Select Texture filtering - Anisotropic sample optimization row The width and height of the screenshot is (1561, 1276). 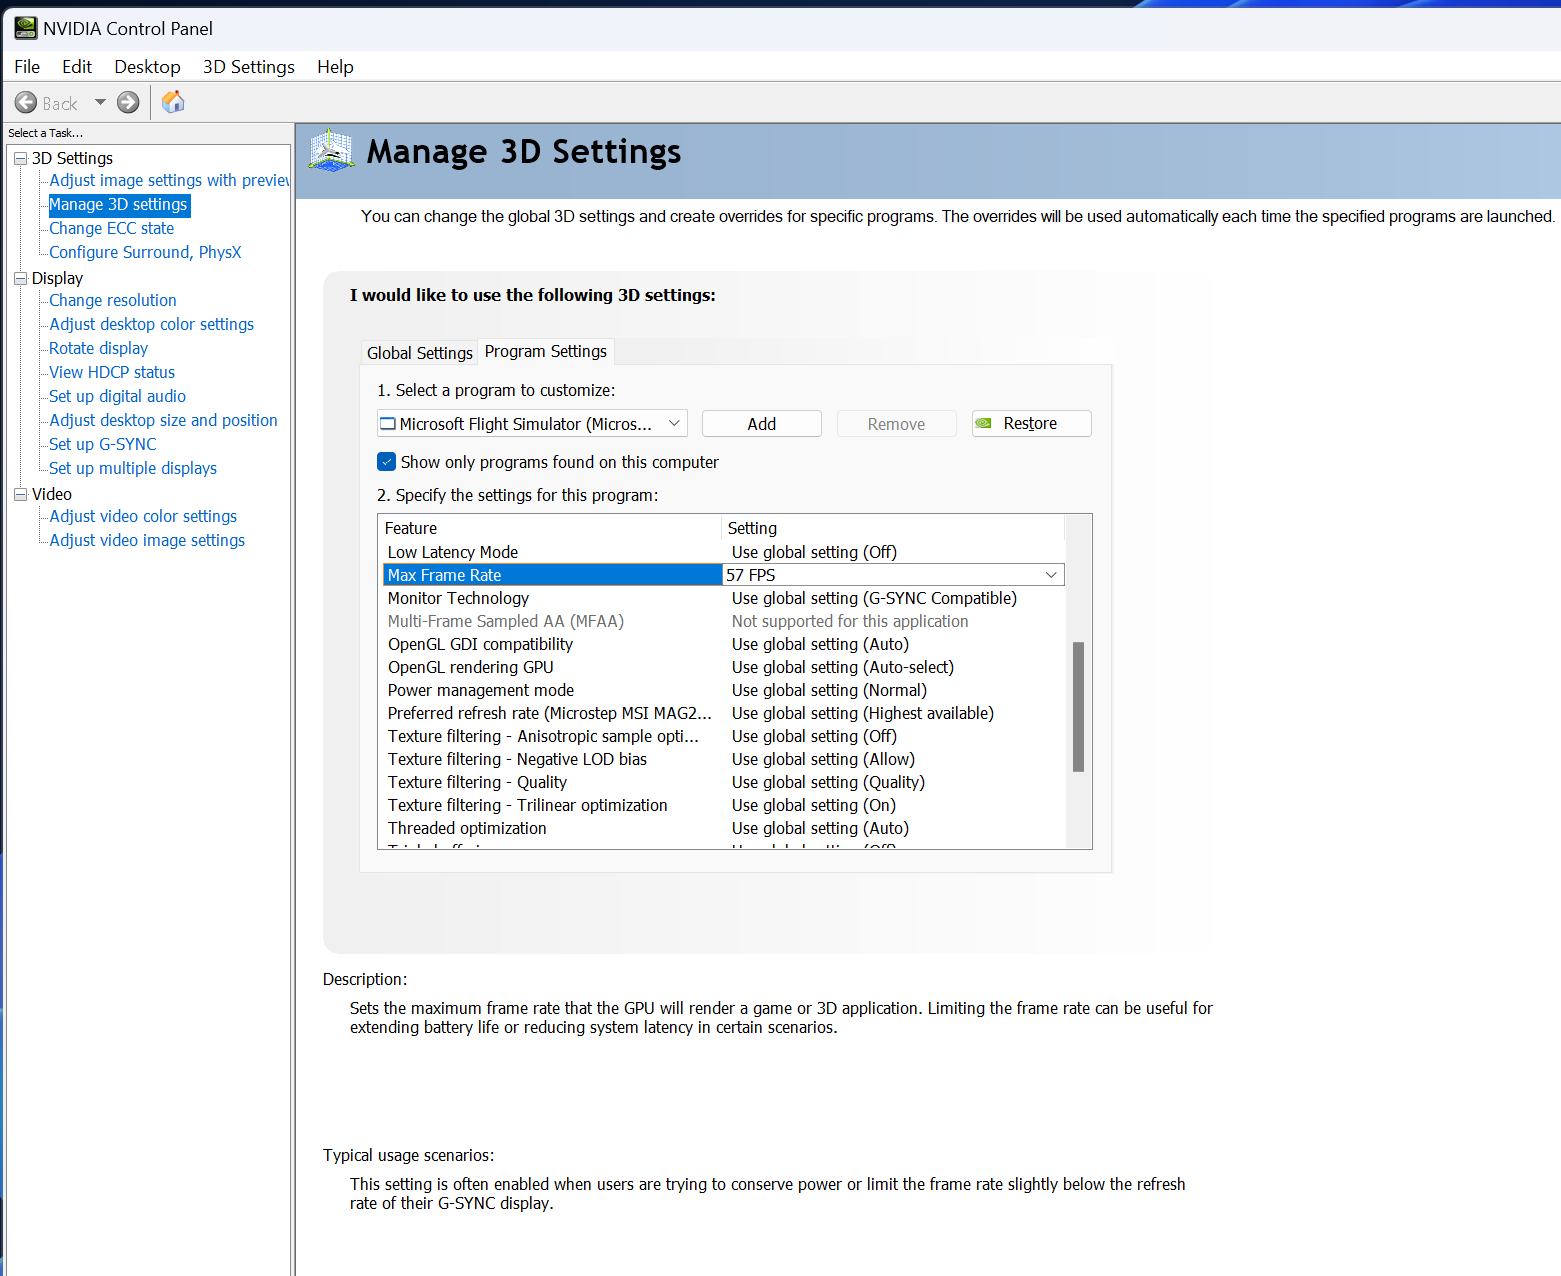tap(724, 736)
